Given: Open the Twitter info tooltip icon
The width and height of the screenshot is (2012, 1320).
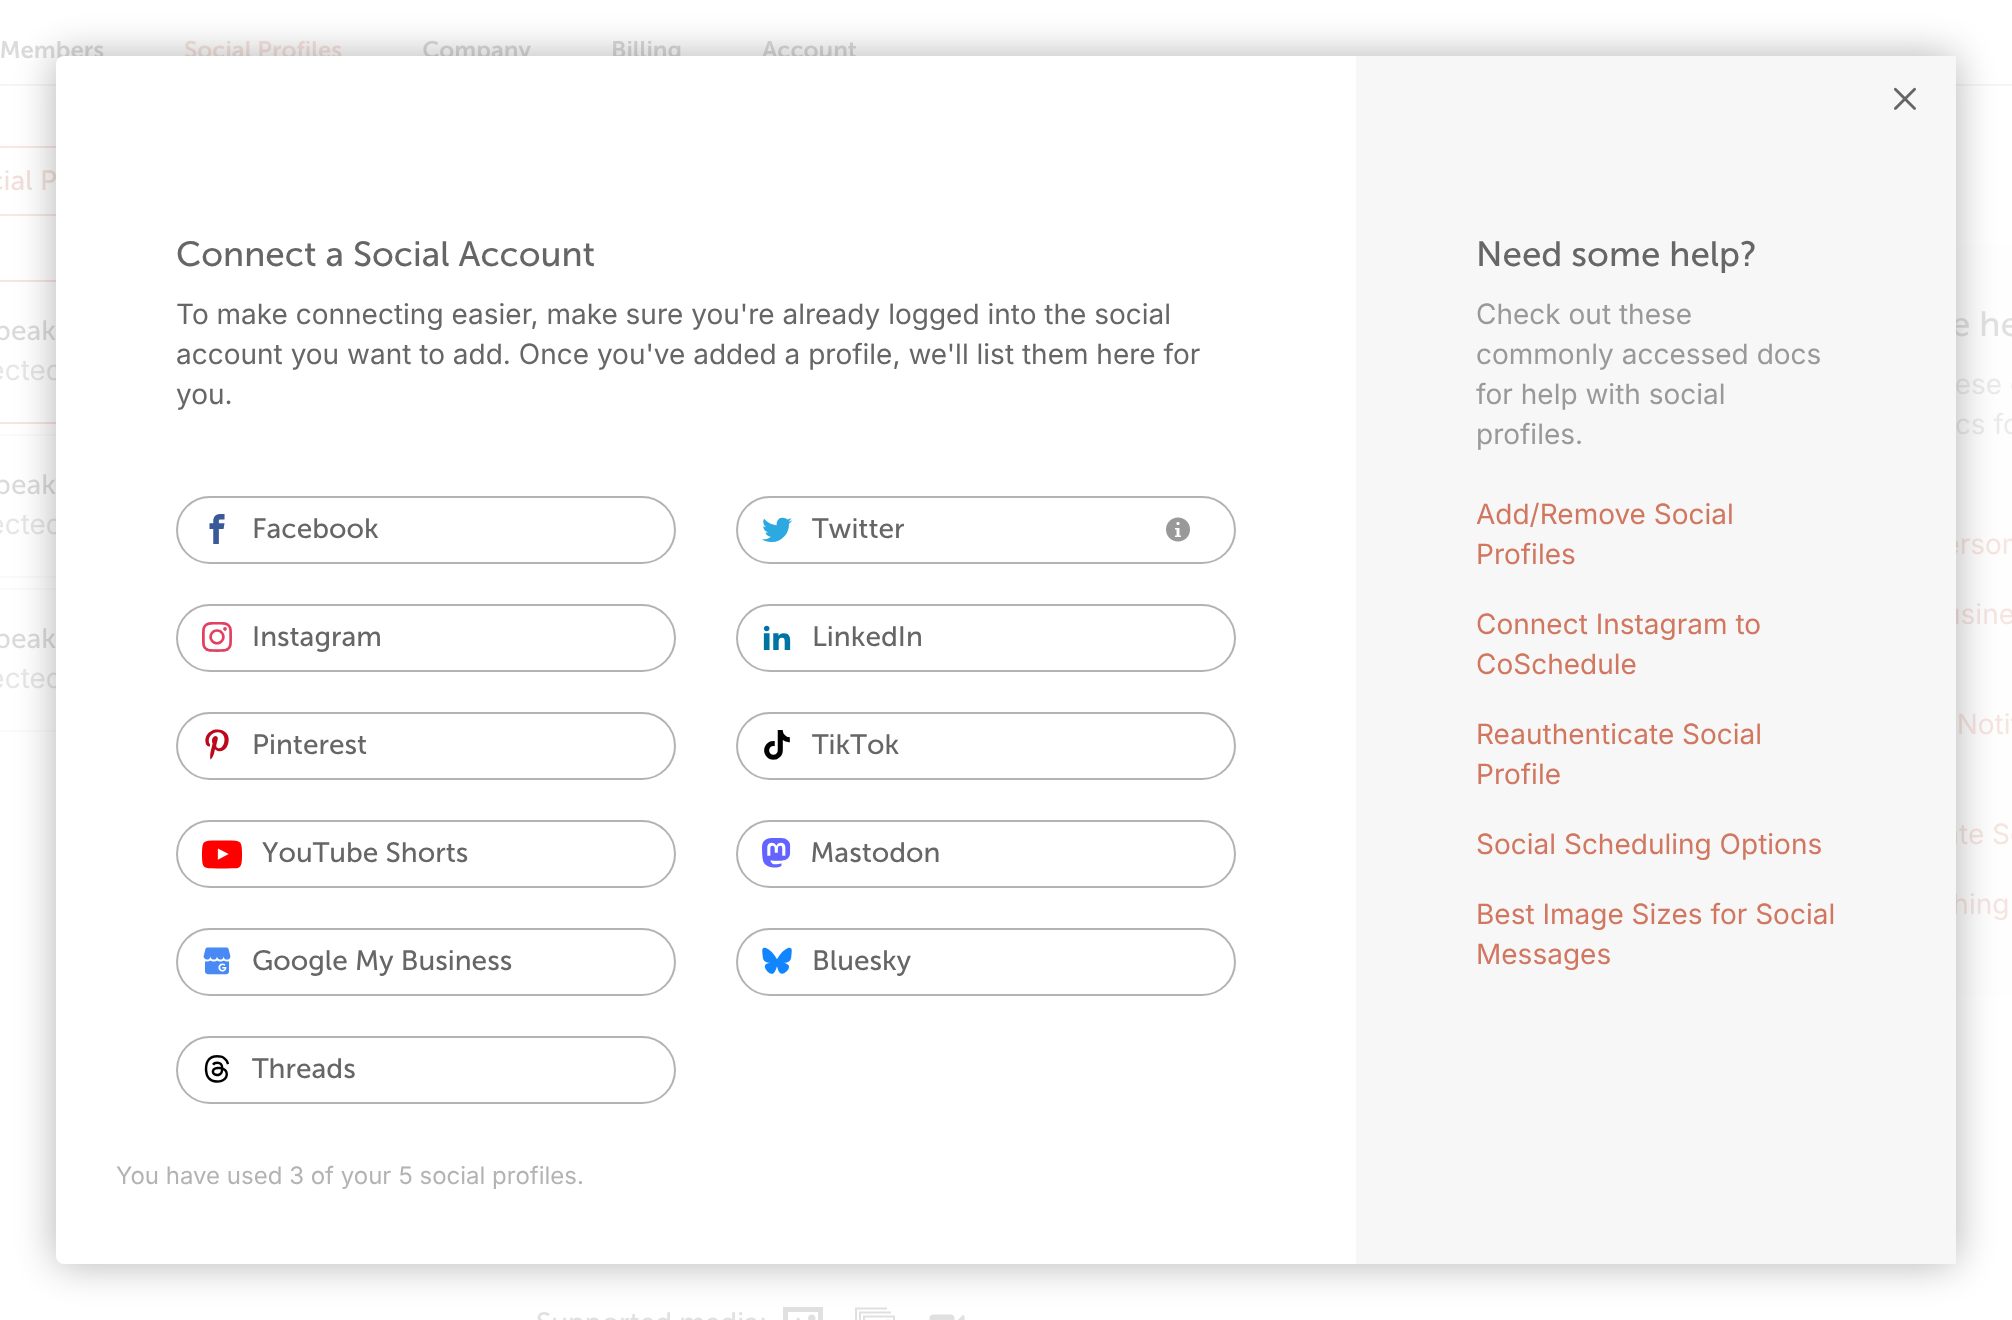Looking at the screenshot, I should (1178, 529).
